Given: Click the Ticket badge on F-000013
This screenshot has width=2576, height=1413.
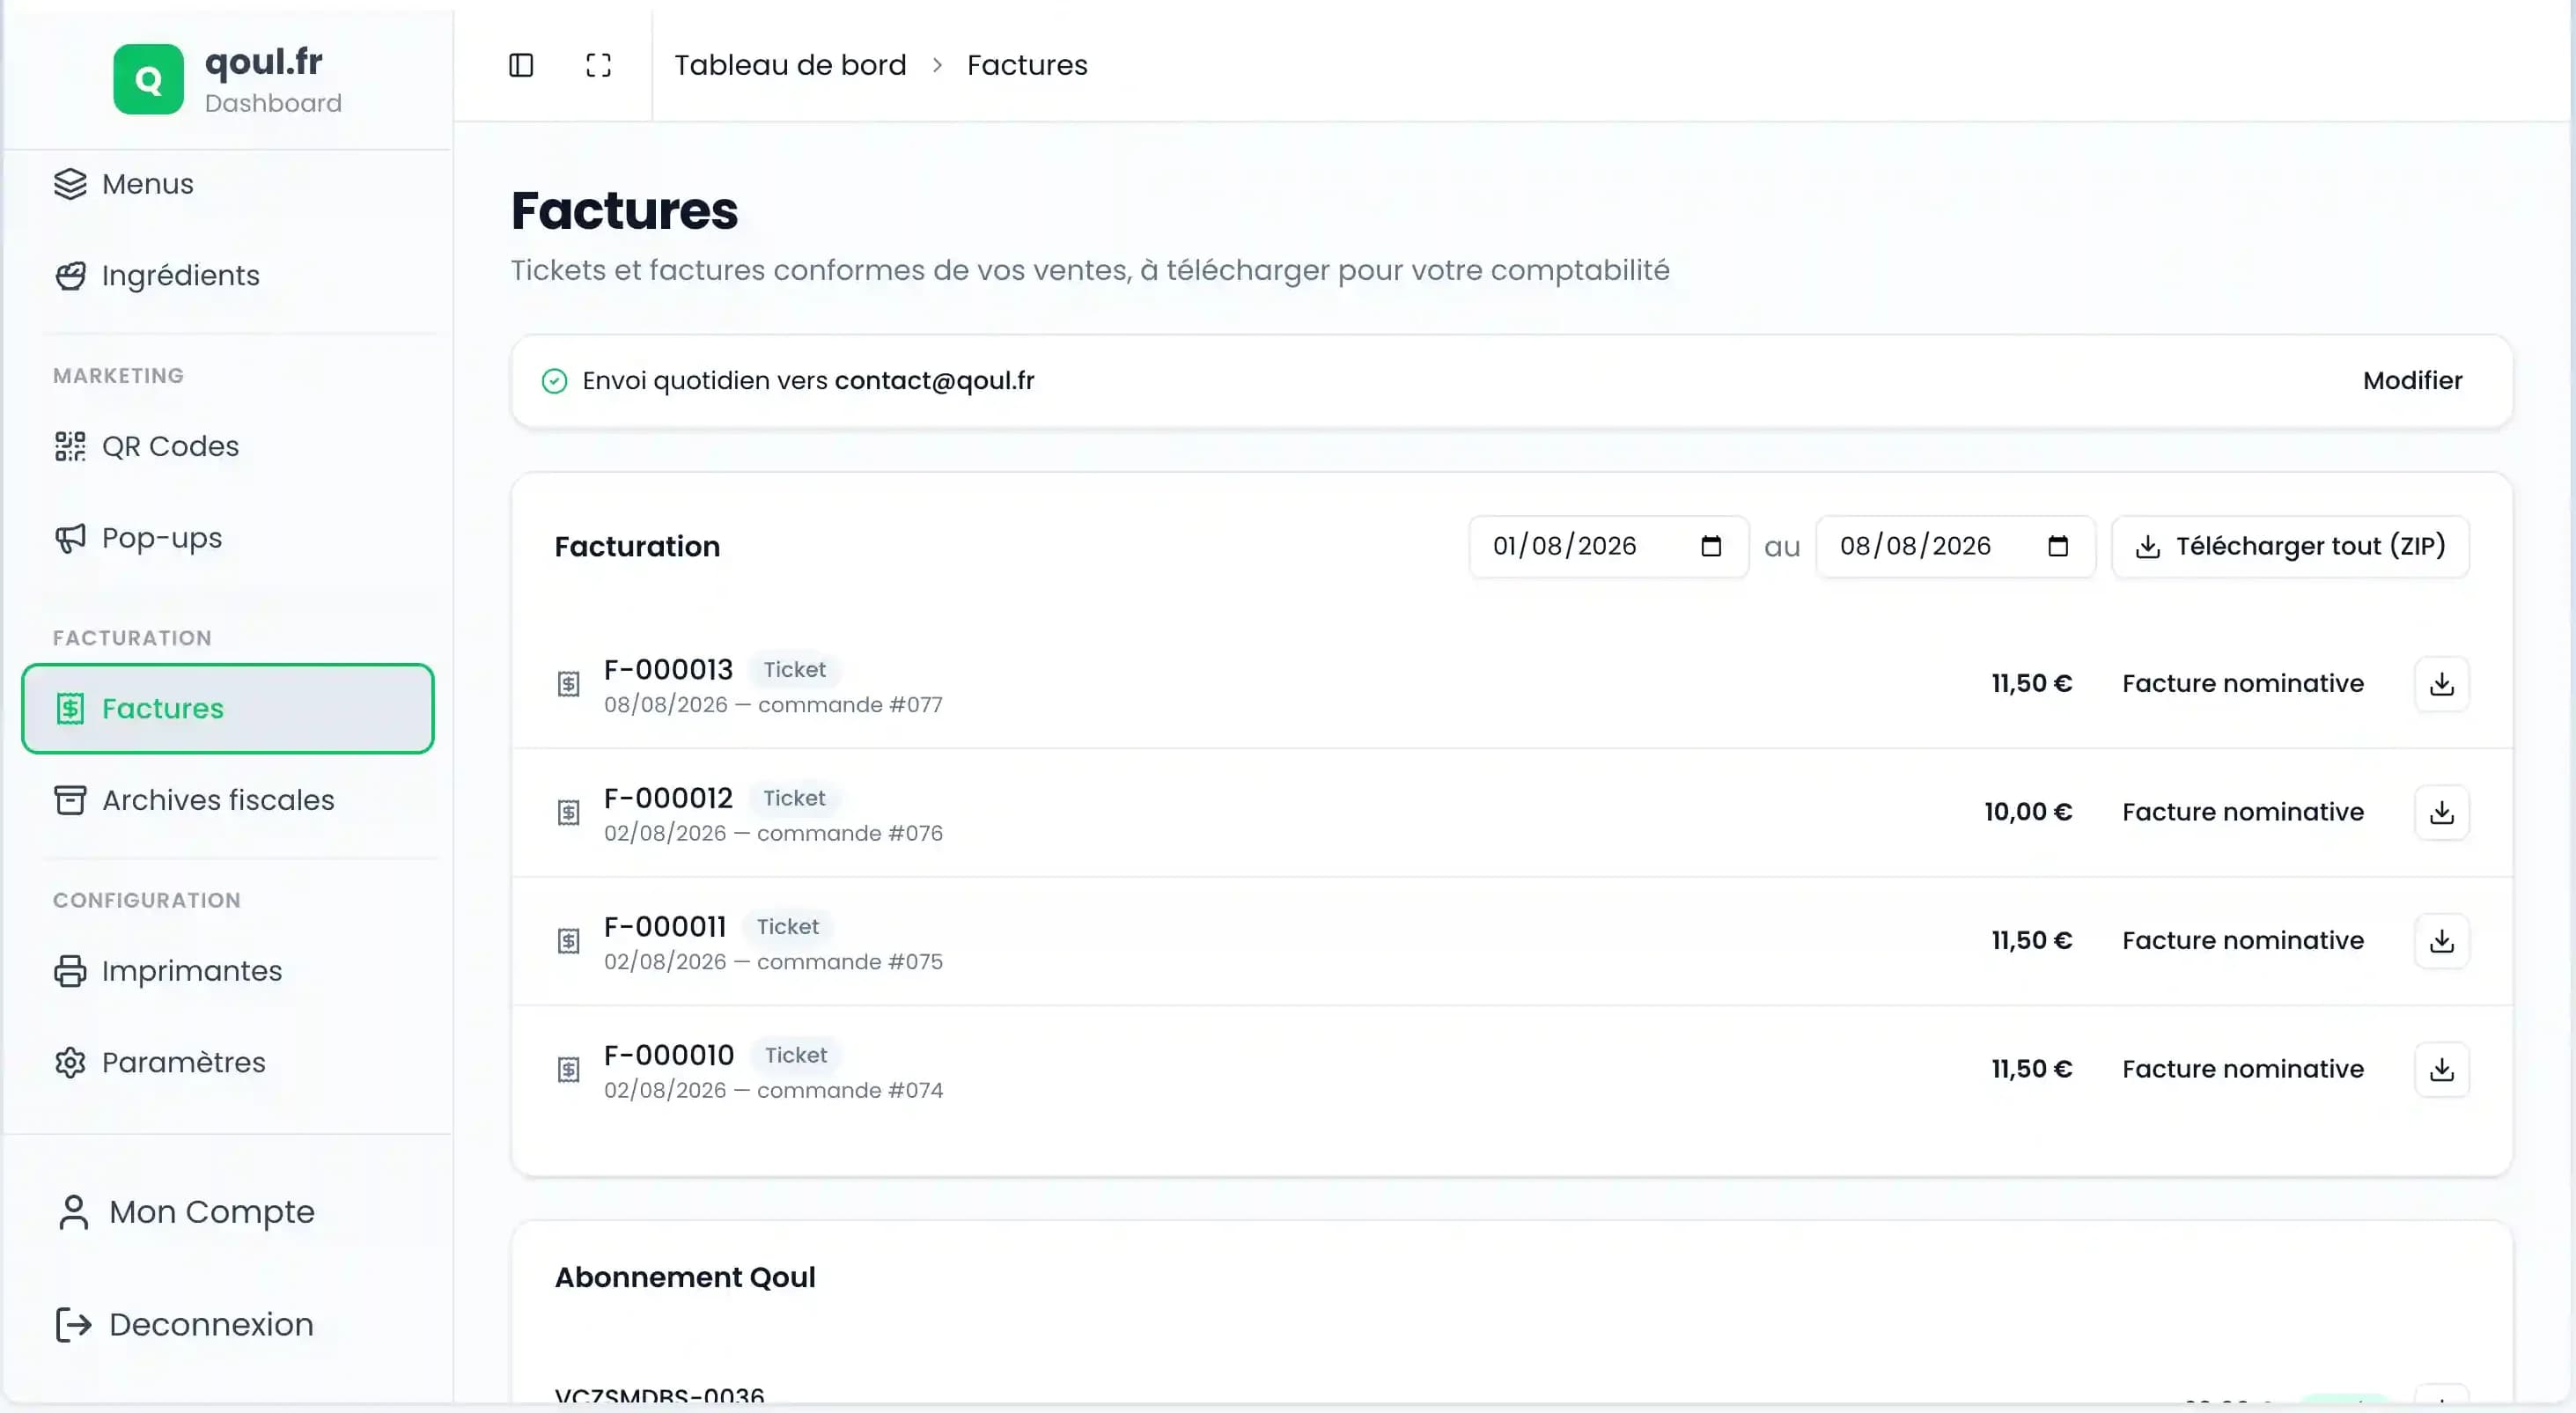Looking at the screenshot, I should [x=795, y=670].
